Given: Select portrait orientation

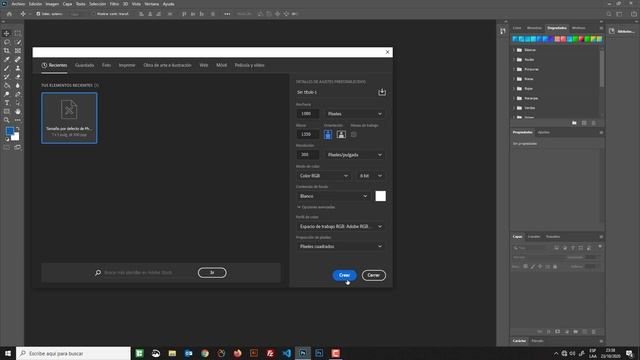Looking at the screenshot, I should pyautogui.click(x=328, y=134).
